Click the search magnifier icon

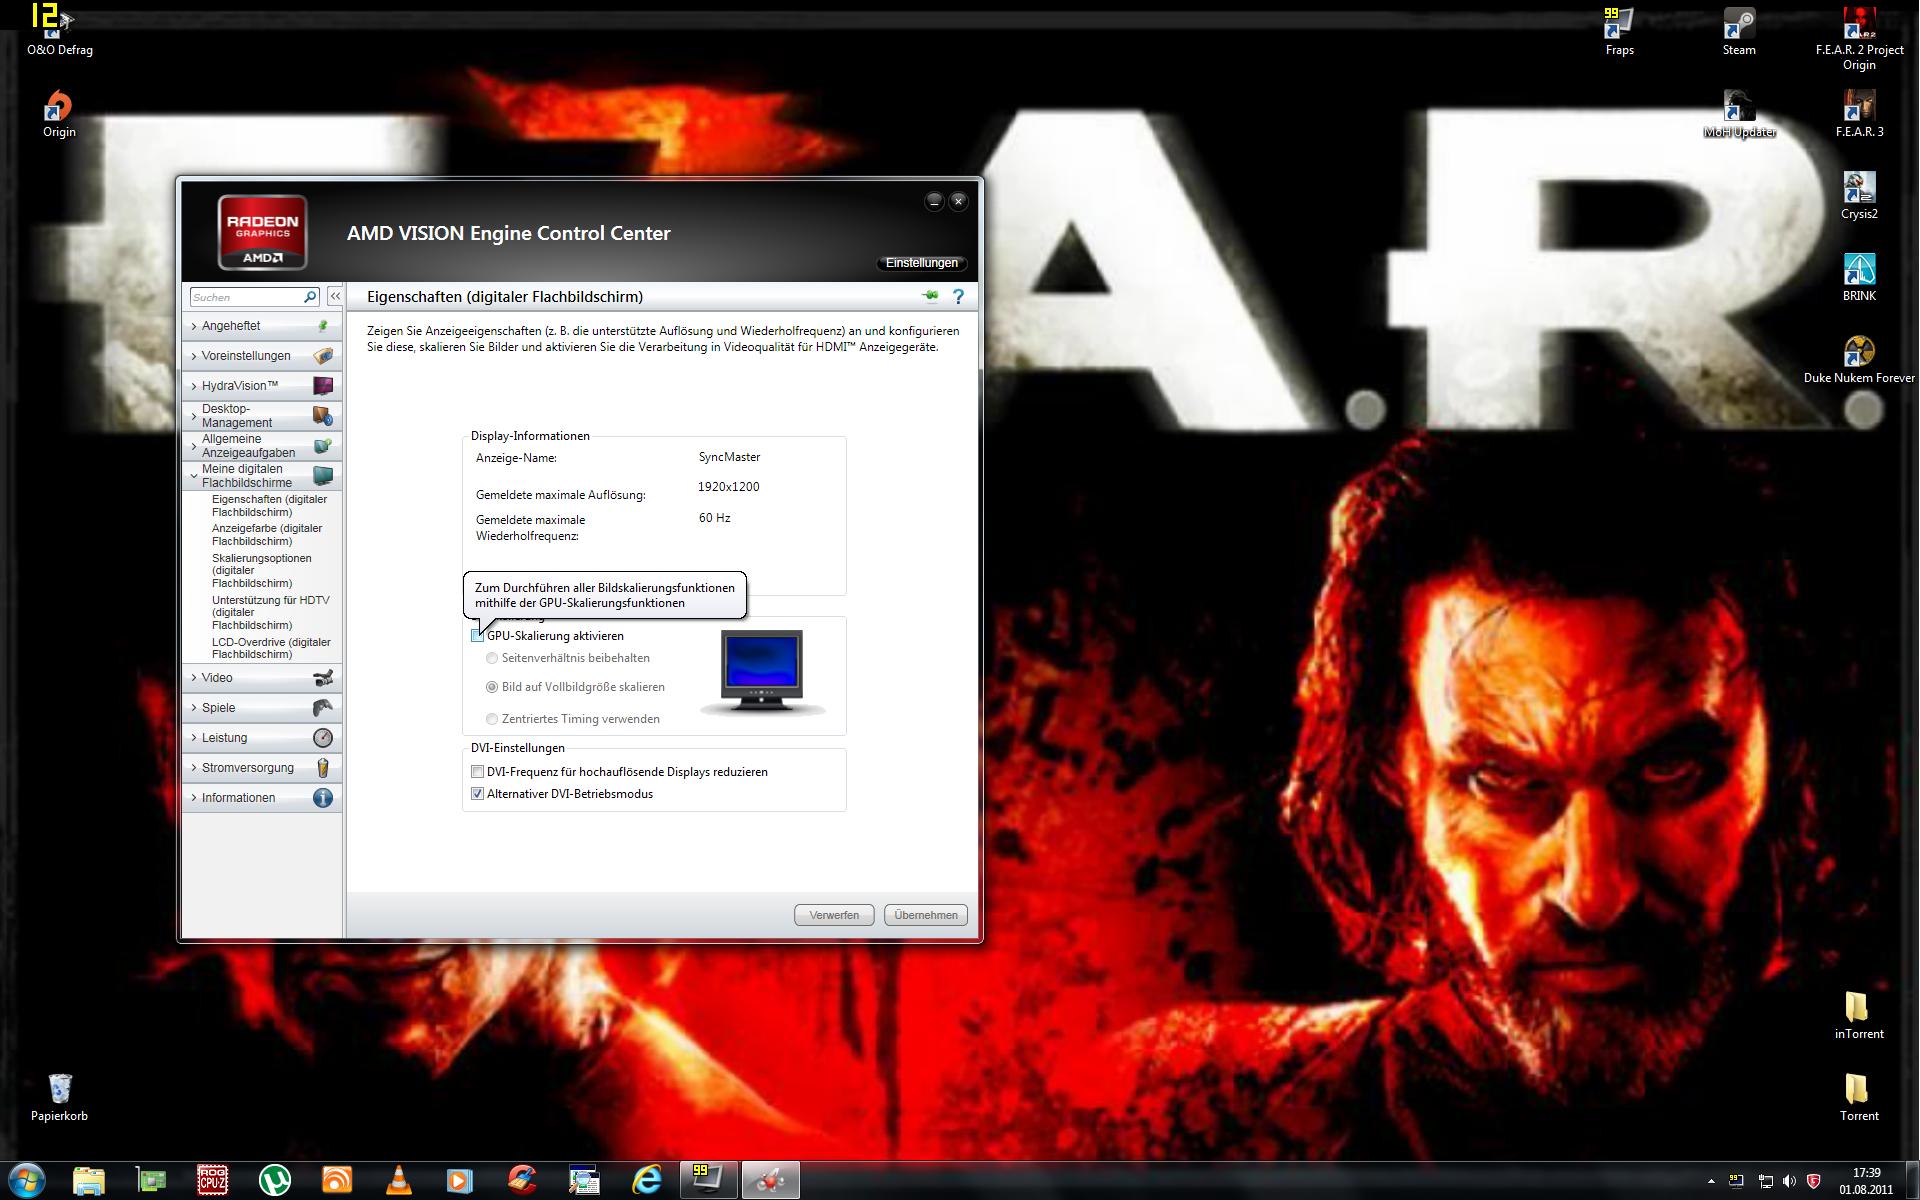[x=310, y=297]
